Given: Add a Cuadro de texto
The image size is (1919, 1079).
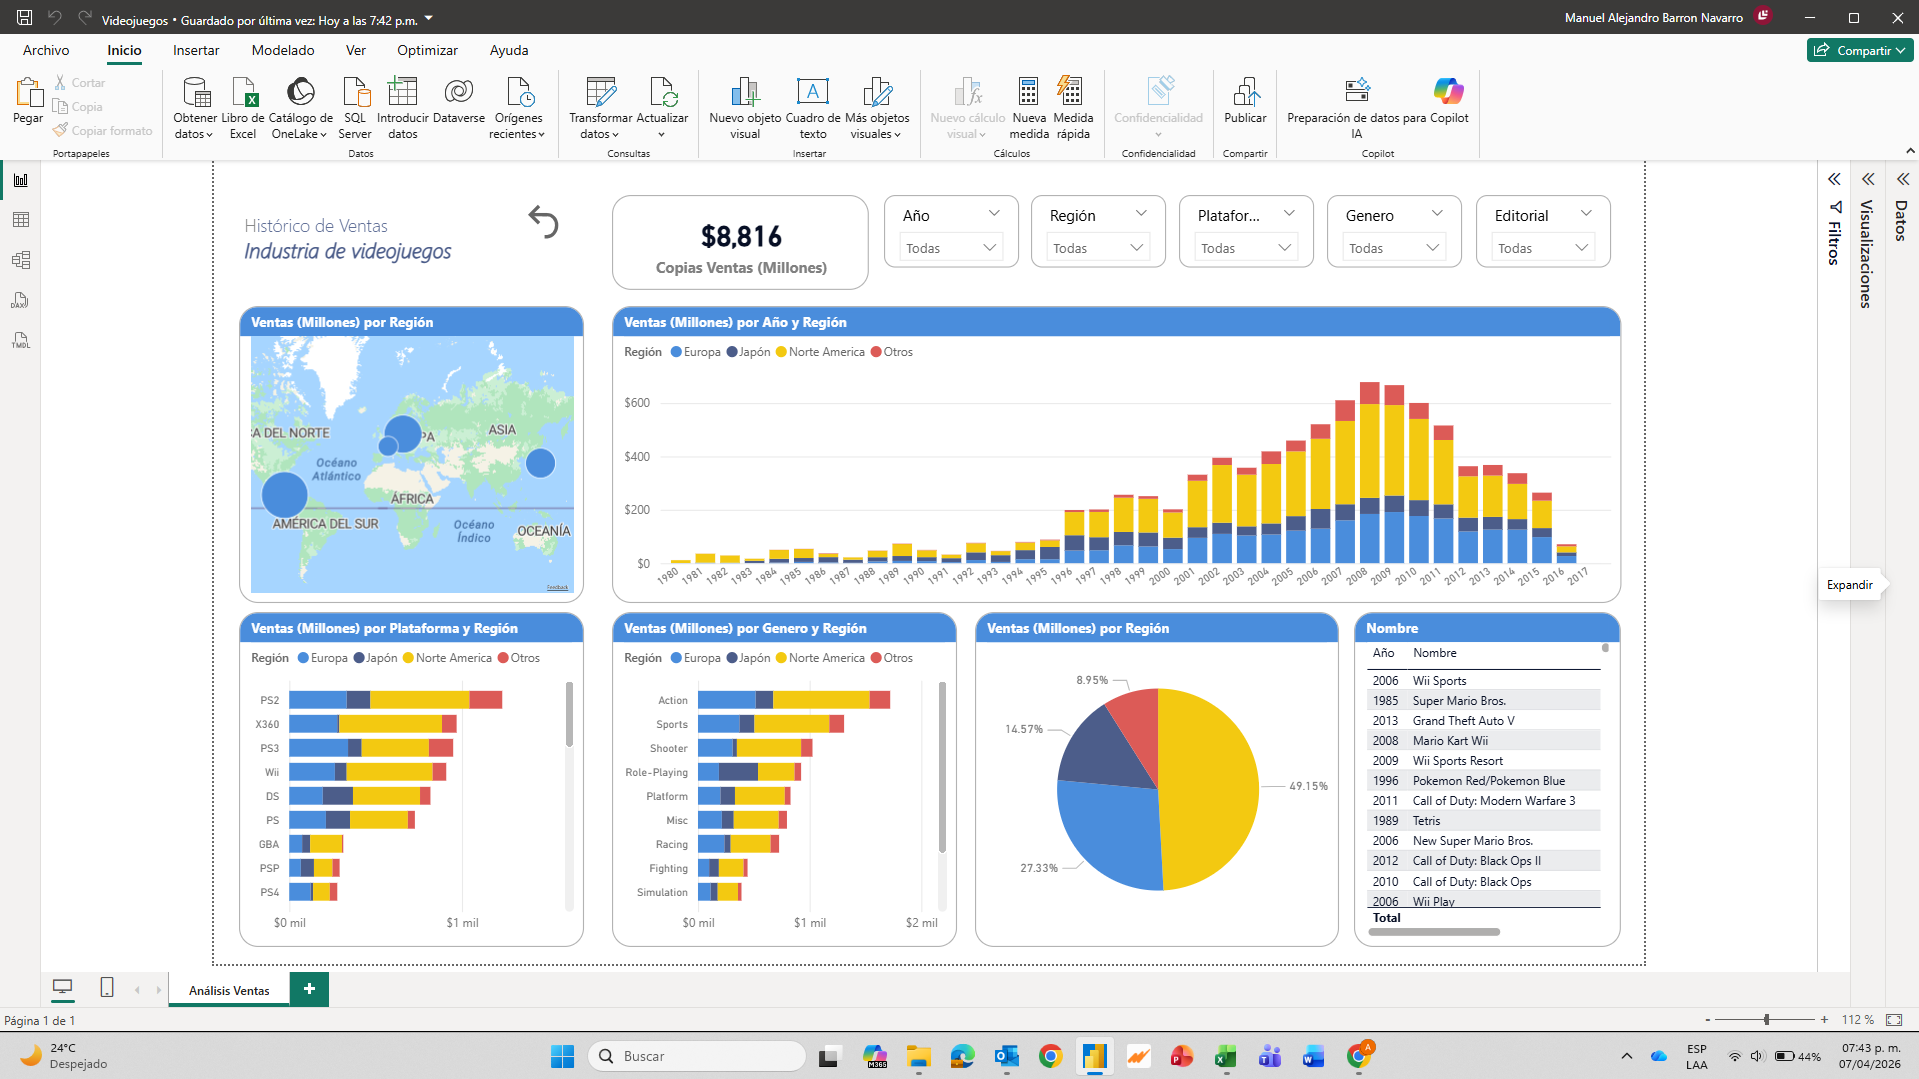Looking at the screenshot, I should 813,108.
